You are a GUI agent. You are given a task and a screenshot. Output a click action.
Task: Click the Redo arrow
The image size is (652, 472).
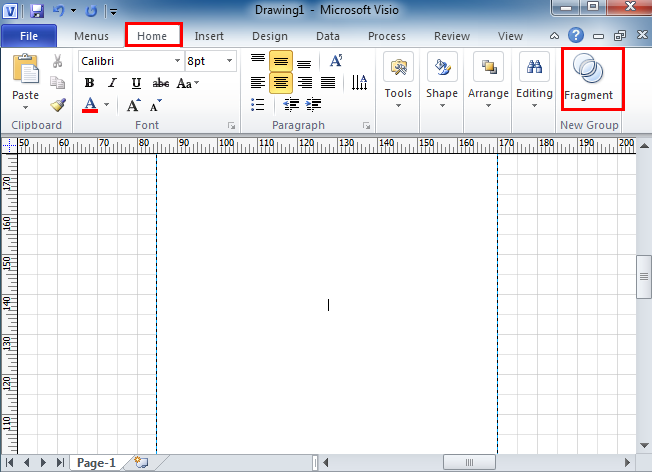(91, 11)
